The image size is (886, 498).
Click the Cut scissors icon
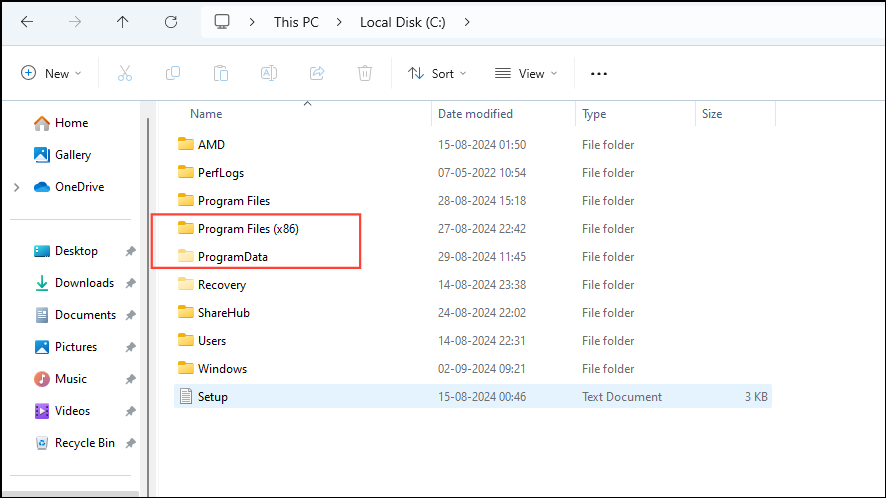tap(125, 73)
